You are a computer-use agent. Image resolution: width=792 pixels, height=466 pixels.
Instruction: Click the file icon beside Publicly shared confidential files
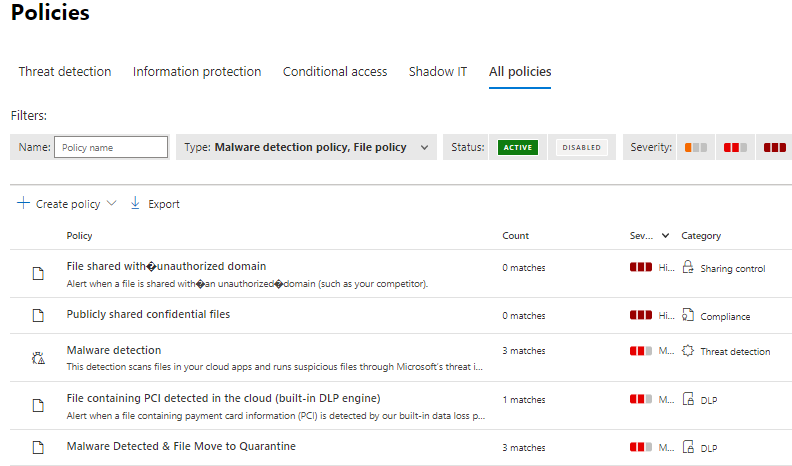(38, 316)
